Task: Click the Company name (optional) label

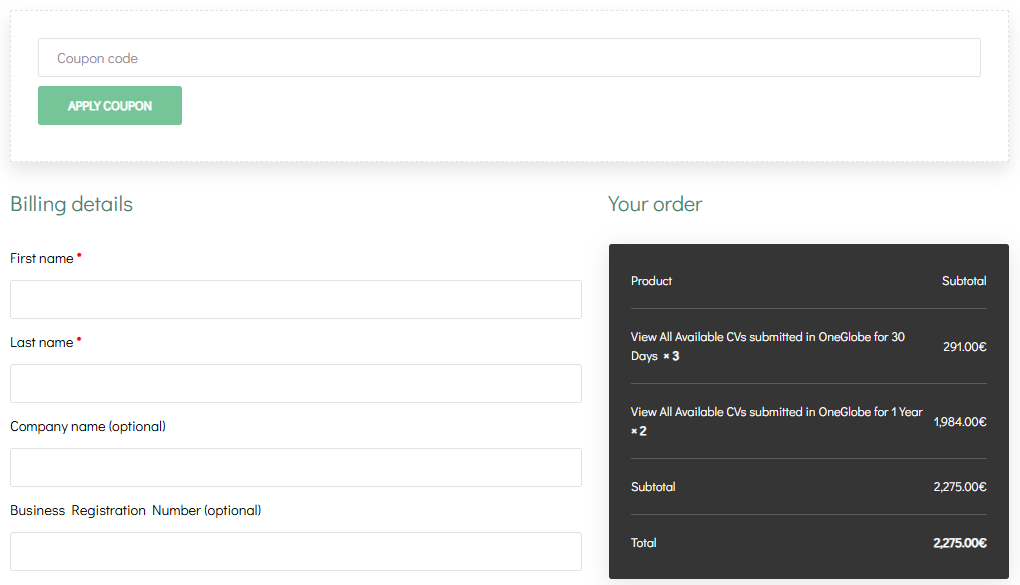Action: pos(88,426)
